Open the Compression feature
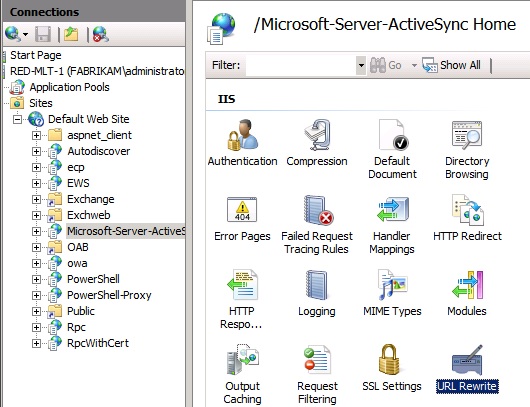530x407 pixels. pos(317,143)
